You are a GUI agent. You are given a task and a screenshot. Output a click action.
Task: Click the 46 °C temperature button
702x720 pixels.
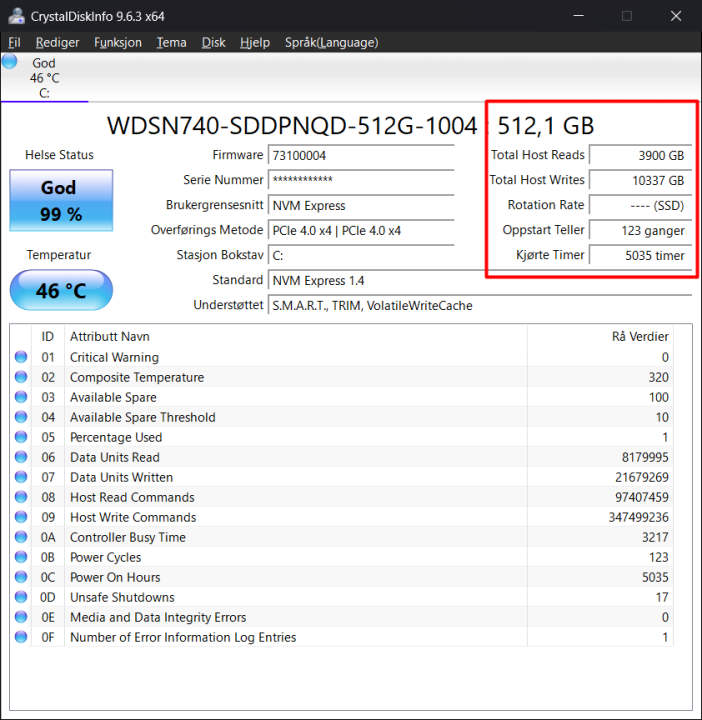[x=61, y=291]
